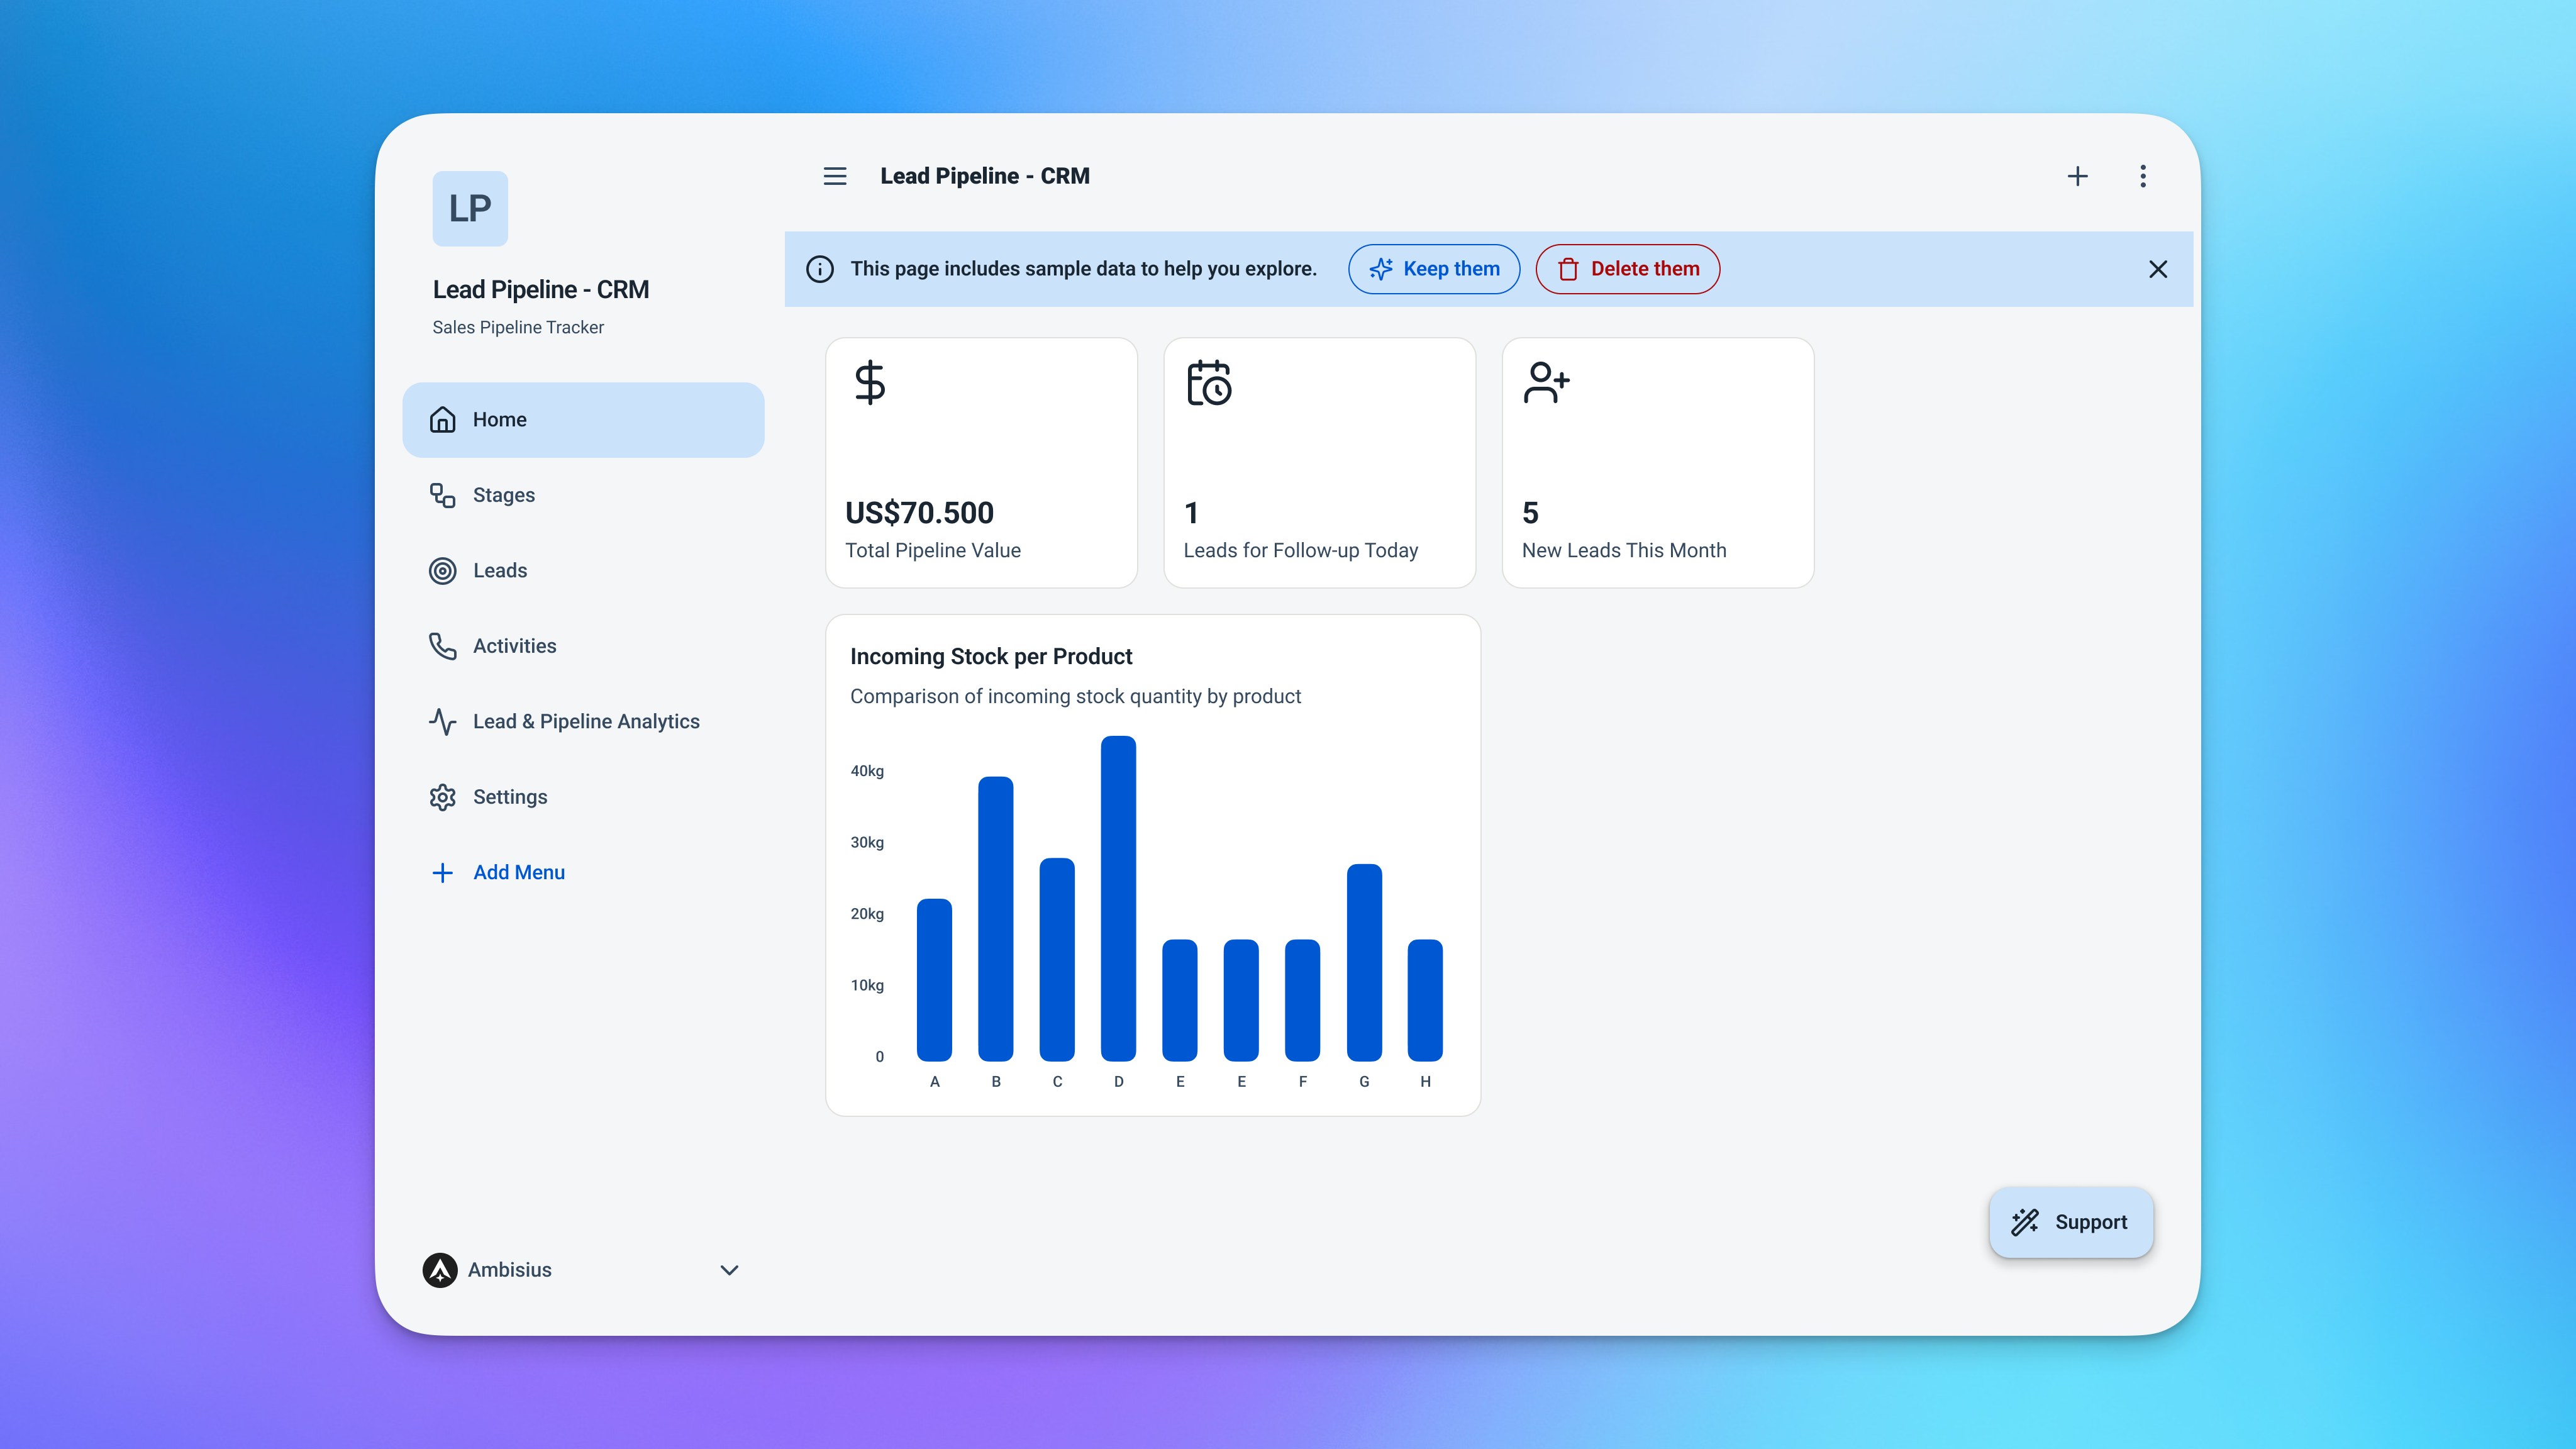This screenshot has width=2576, height=1449.
Task: Select Home in the navigation menu
Action: tap(499, 419)
